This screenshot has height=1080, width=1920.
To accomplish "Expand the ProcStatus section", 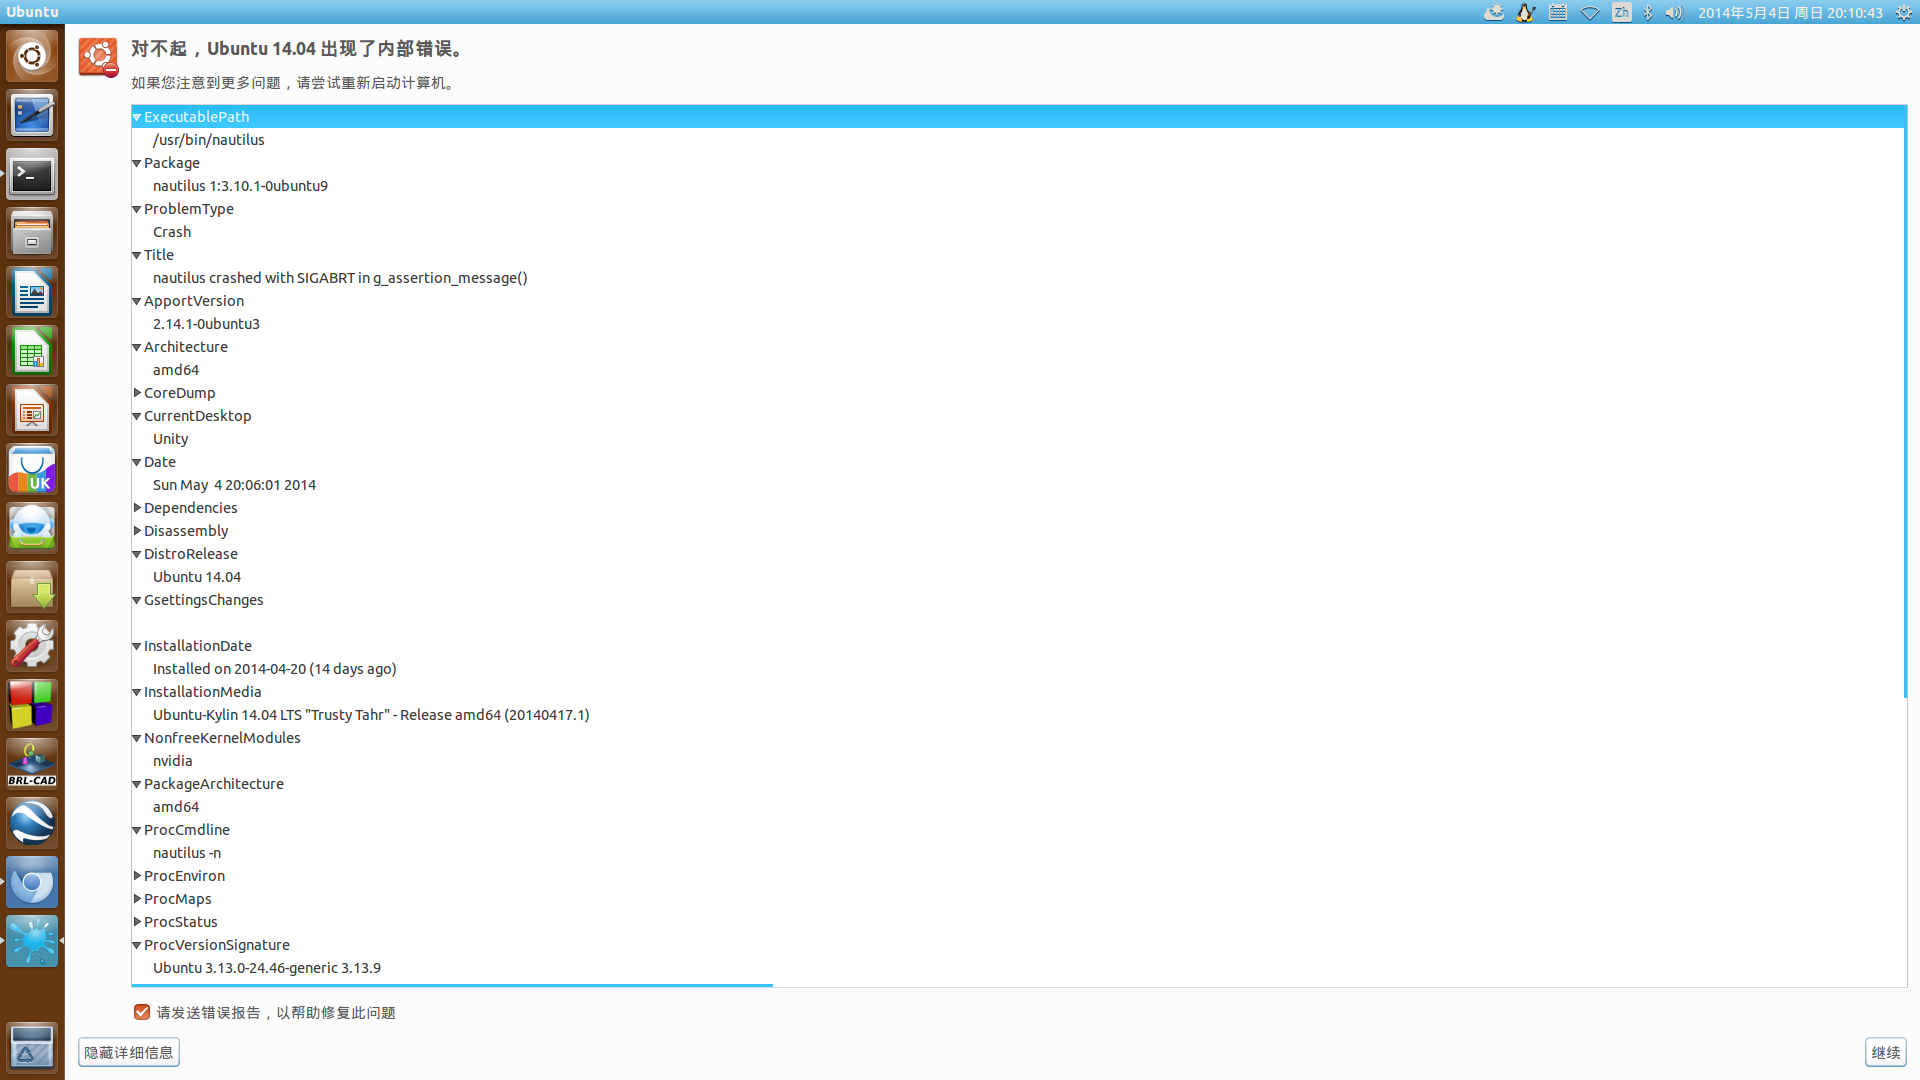I will click(137, 922).
